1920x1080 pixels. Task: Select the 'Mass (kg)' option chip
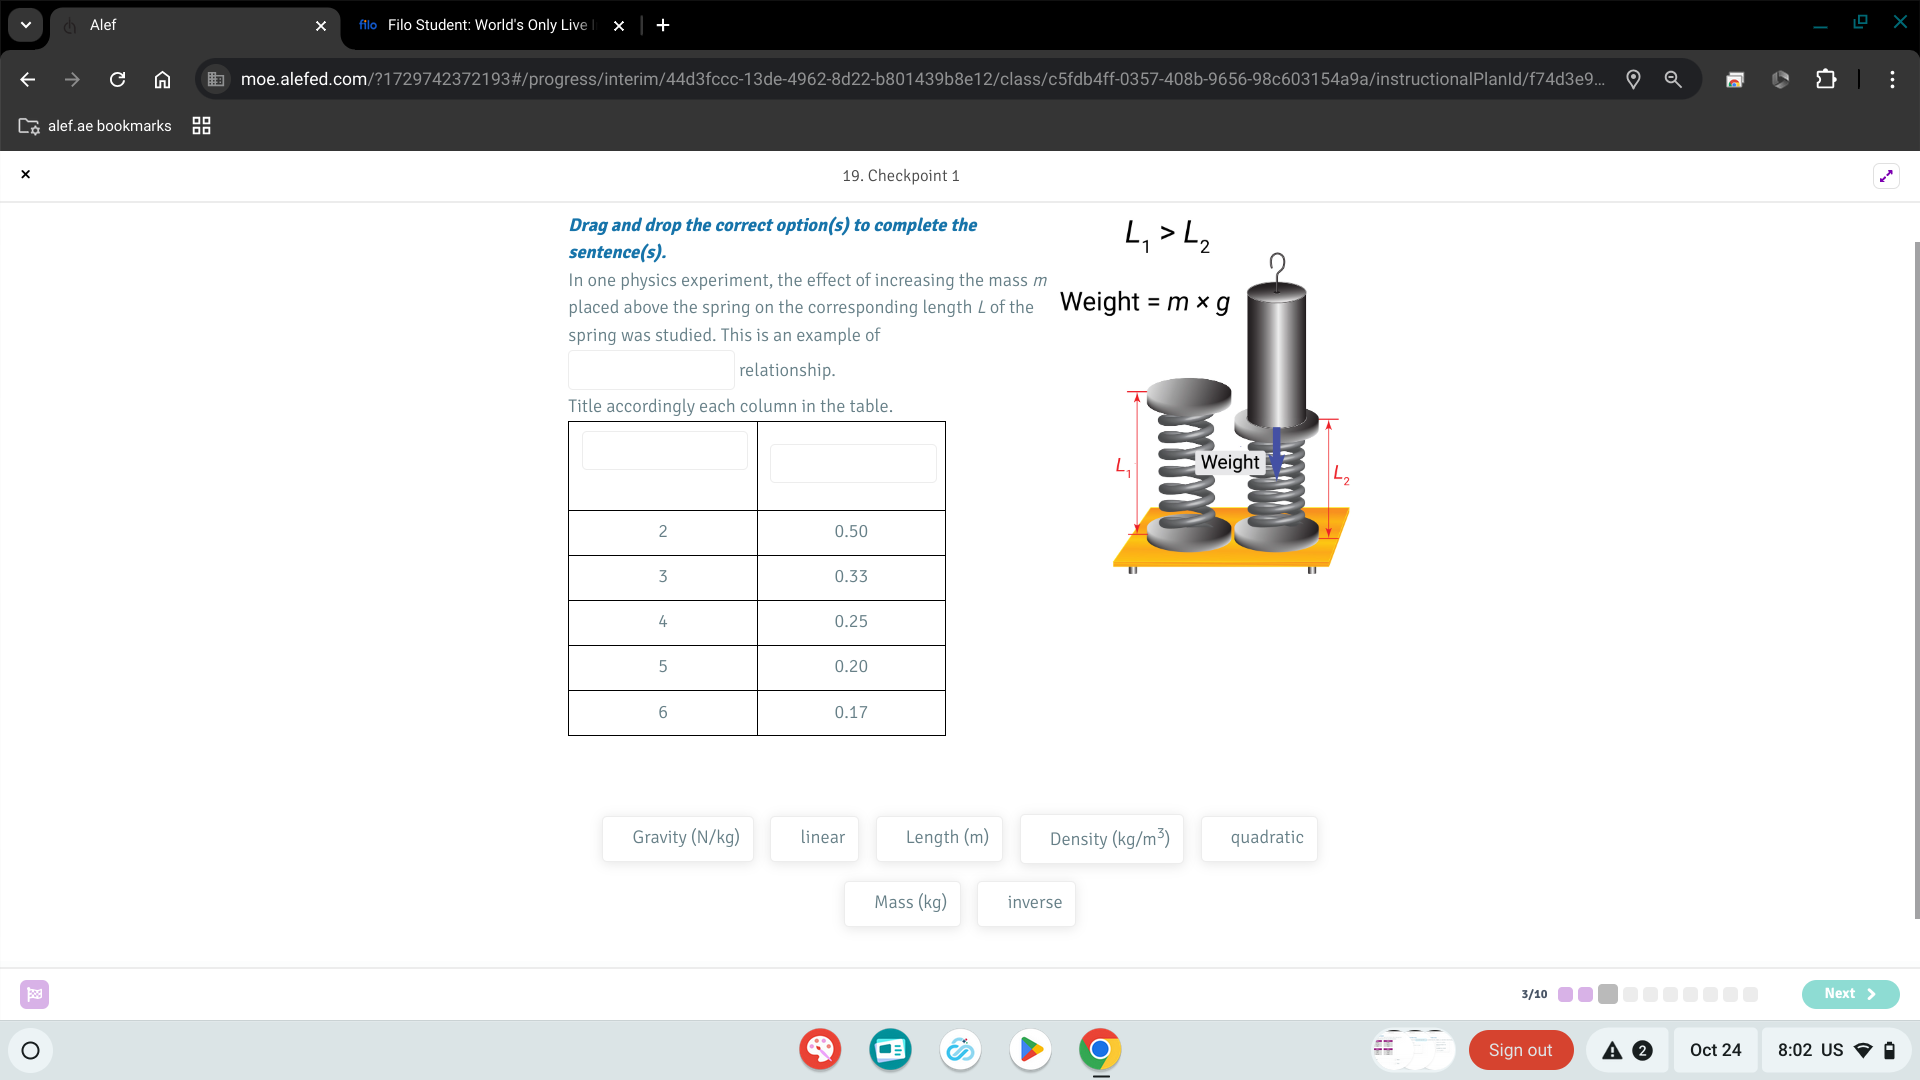point(902,903)
